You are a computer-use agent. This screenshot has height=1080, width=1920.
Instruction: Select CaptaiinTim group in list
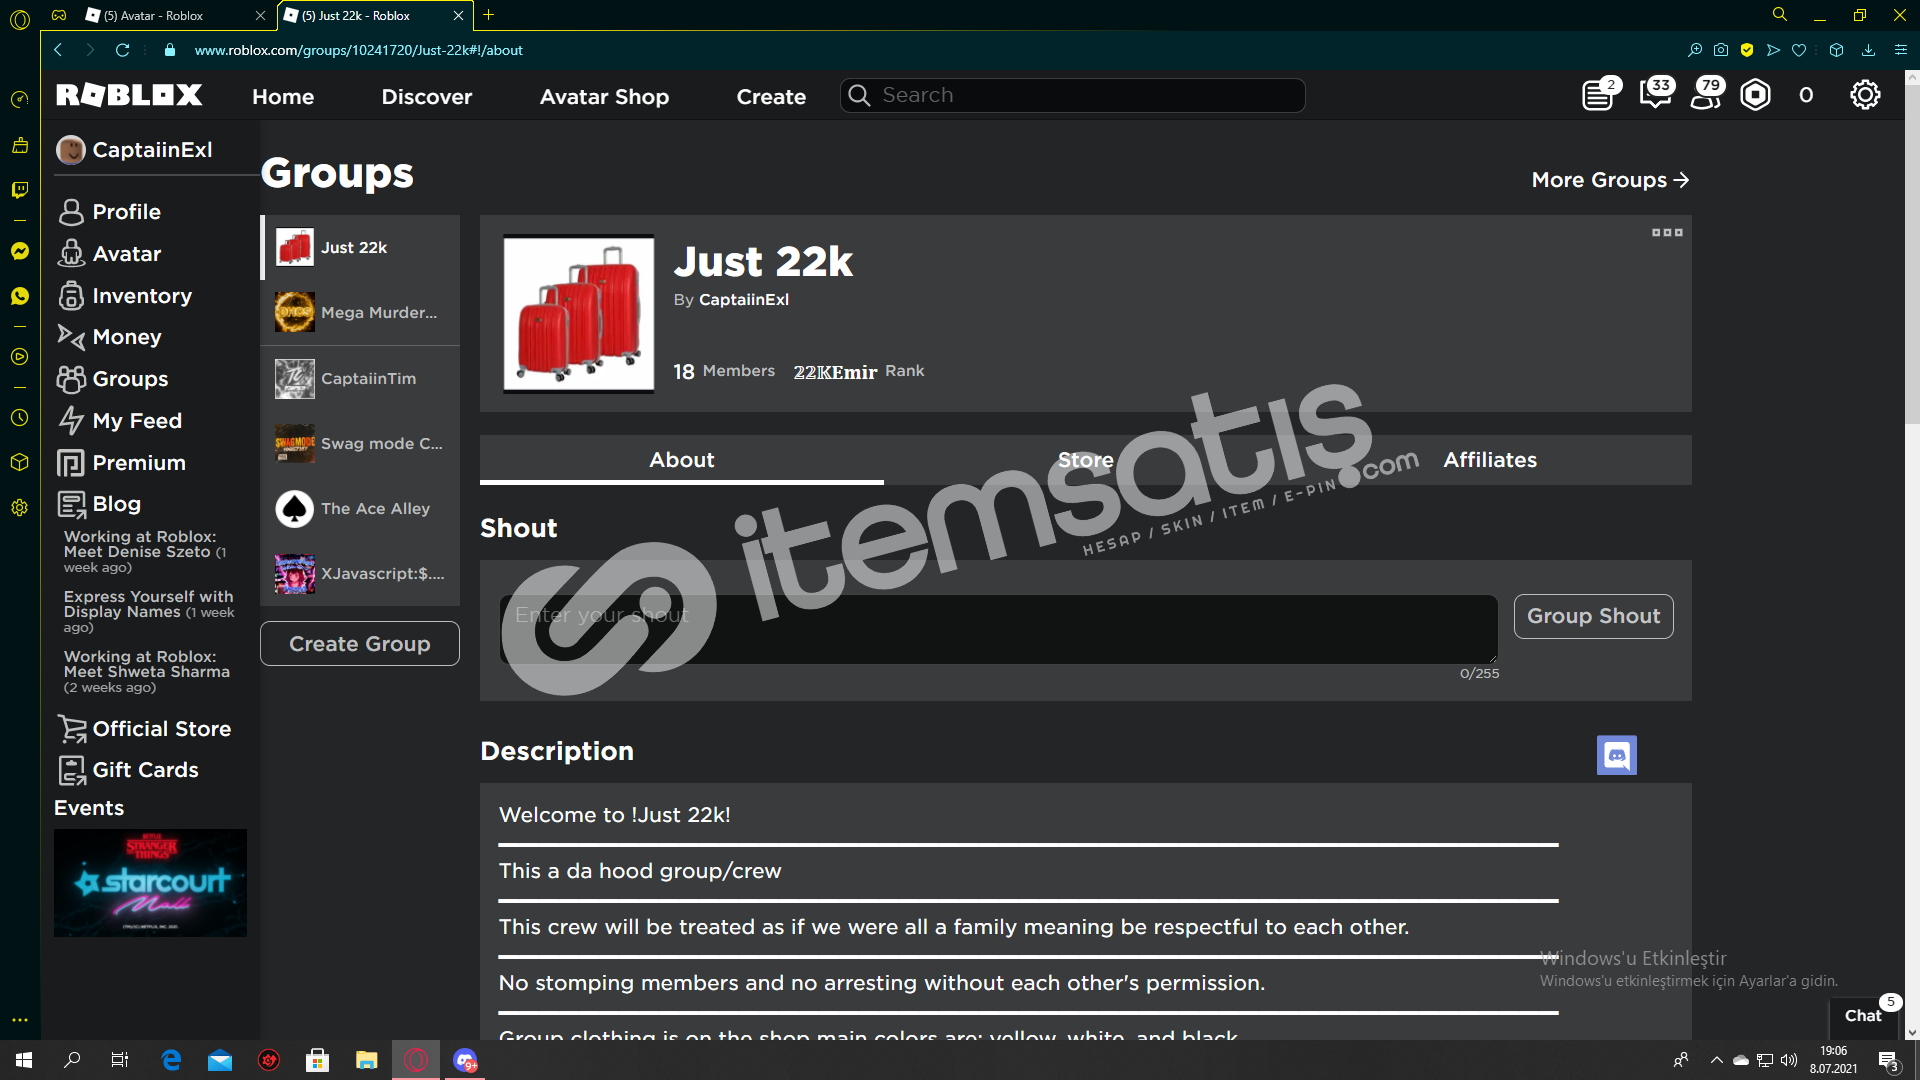360,378
